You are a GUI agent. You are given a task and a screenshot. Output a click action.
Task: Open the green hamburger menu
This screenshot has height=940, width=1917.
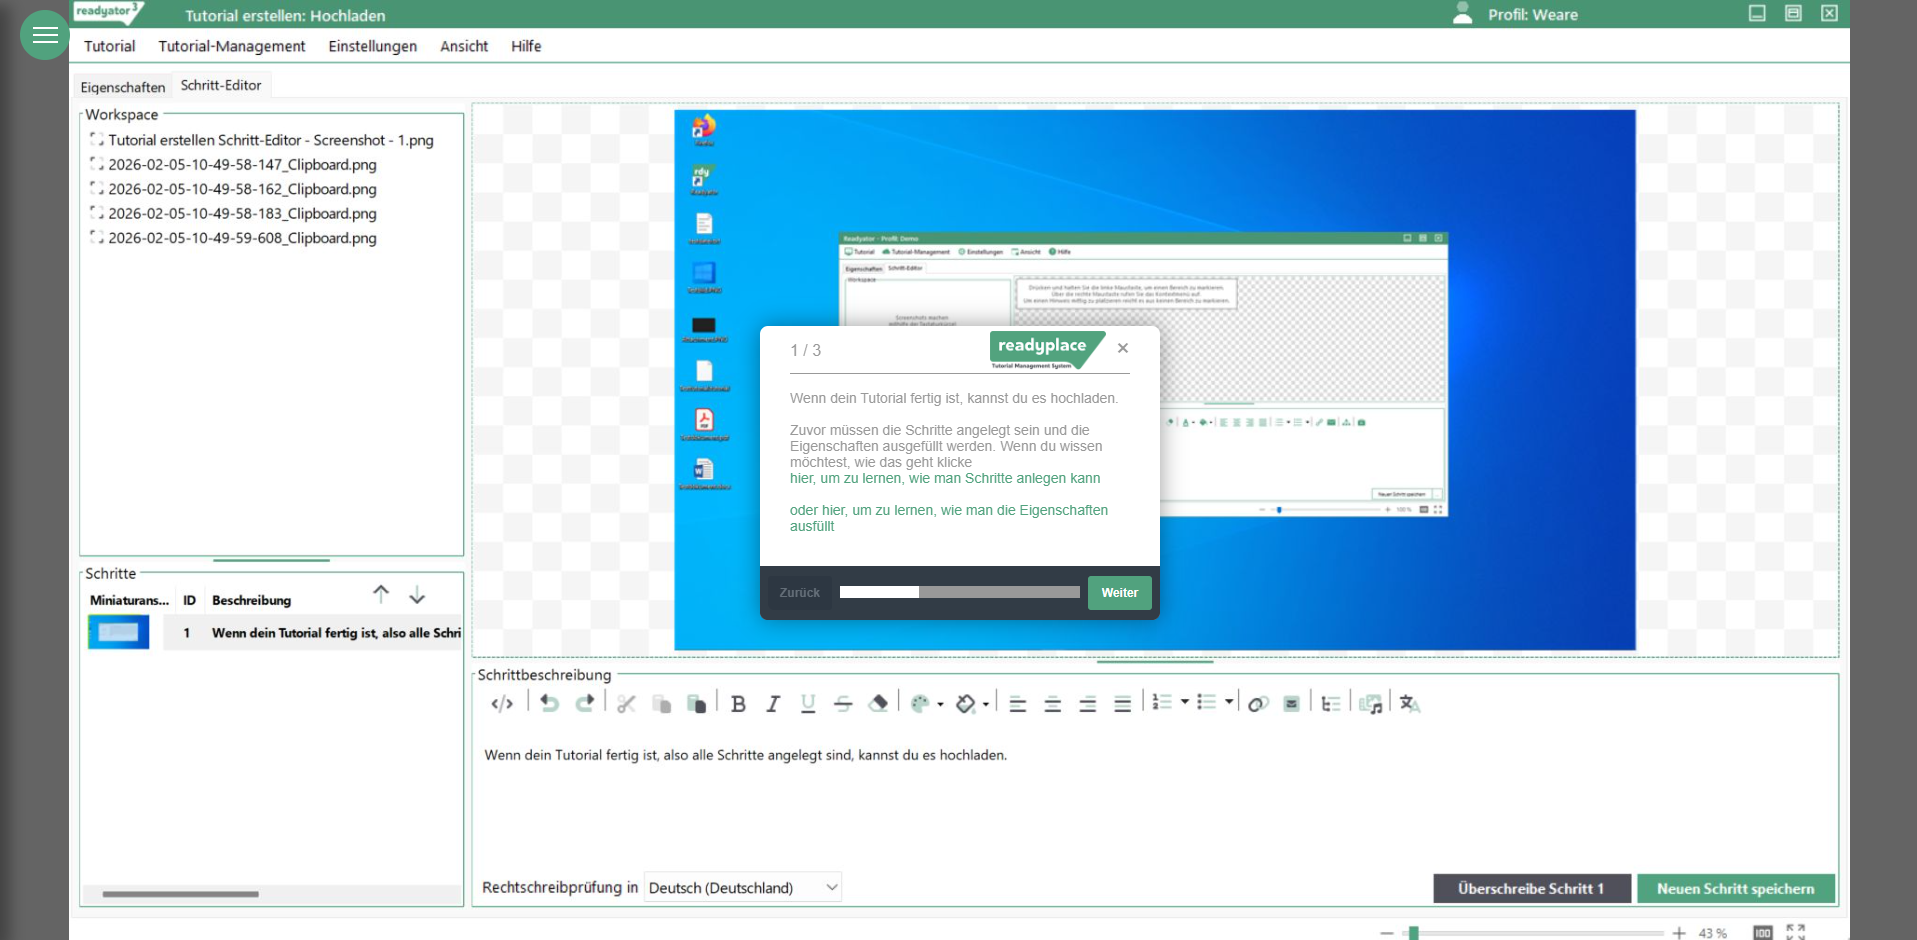coord(45,36)
